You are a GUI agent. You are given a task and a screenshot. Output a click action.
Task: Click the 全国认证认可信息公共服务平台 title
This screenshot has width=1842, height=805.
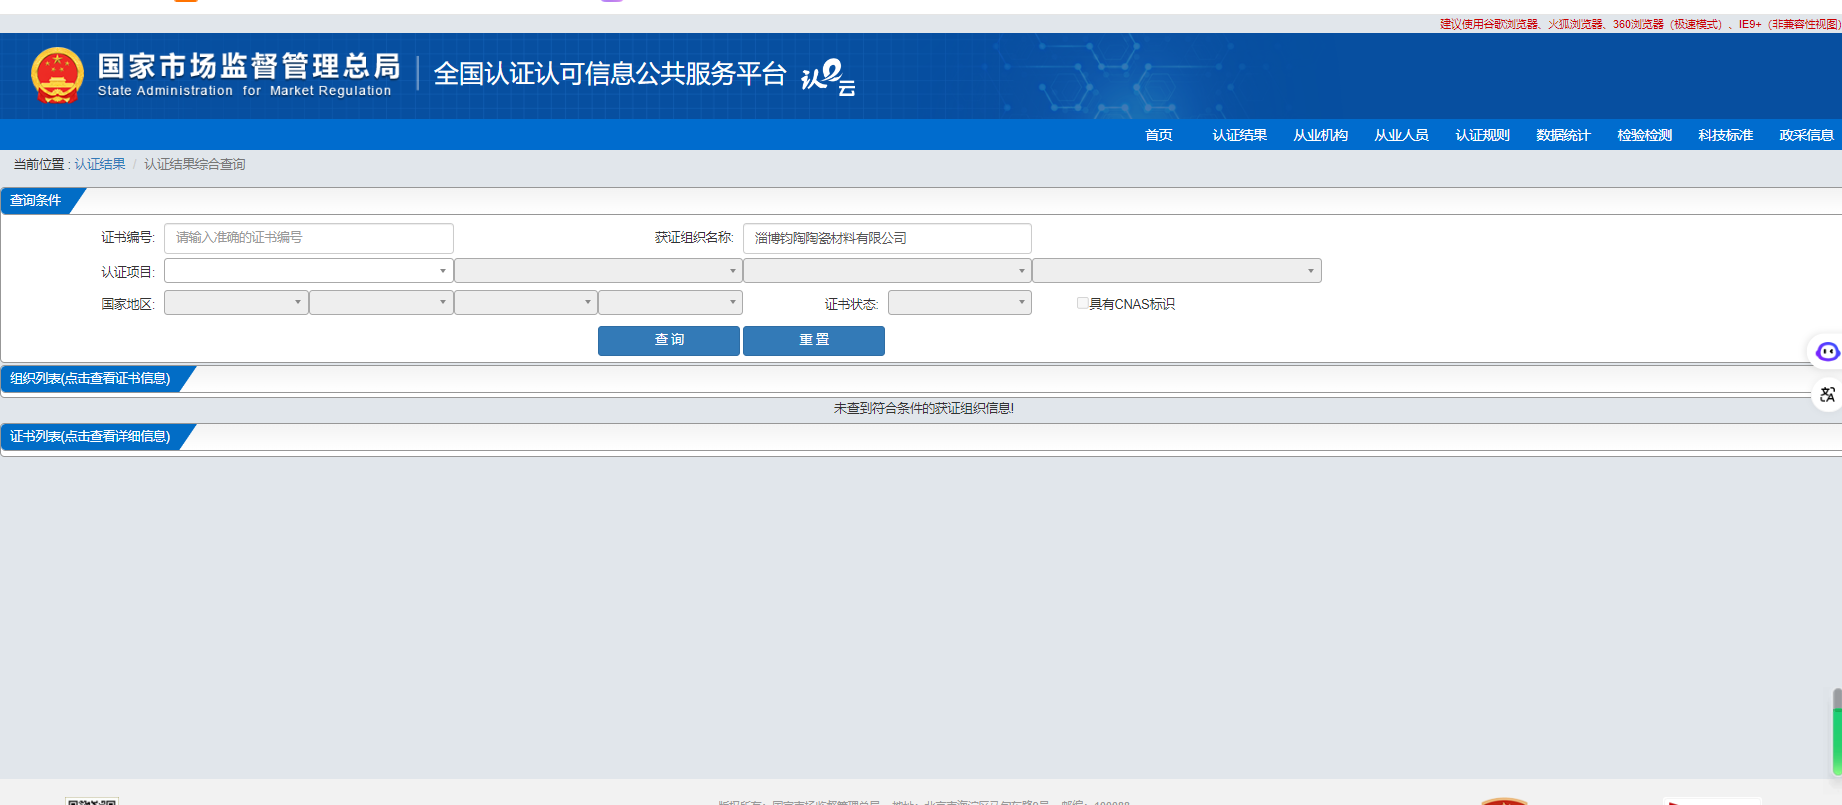point(610,74)
